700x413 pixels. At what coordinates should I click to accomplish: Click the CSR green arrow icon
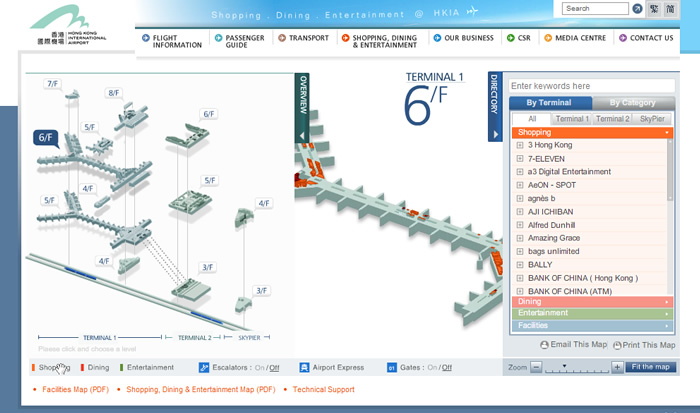511,38
